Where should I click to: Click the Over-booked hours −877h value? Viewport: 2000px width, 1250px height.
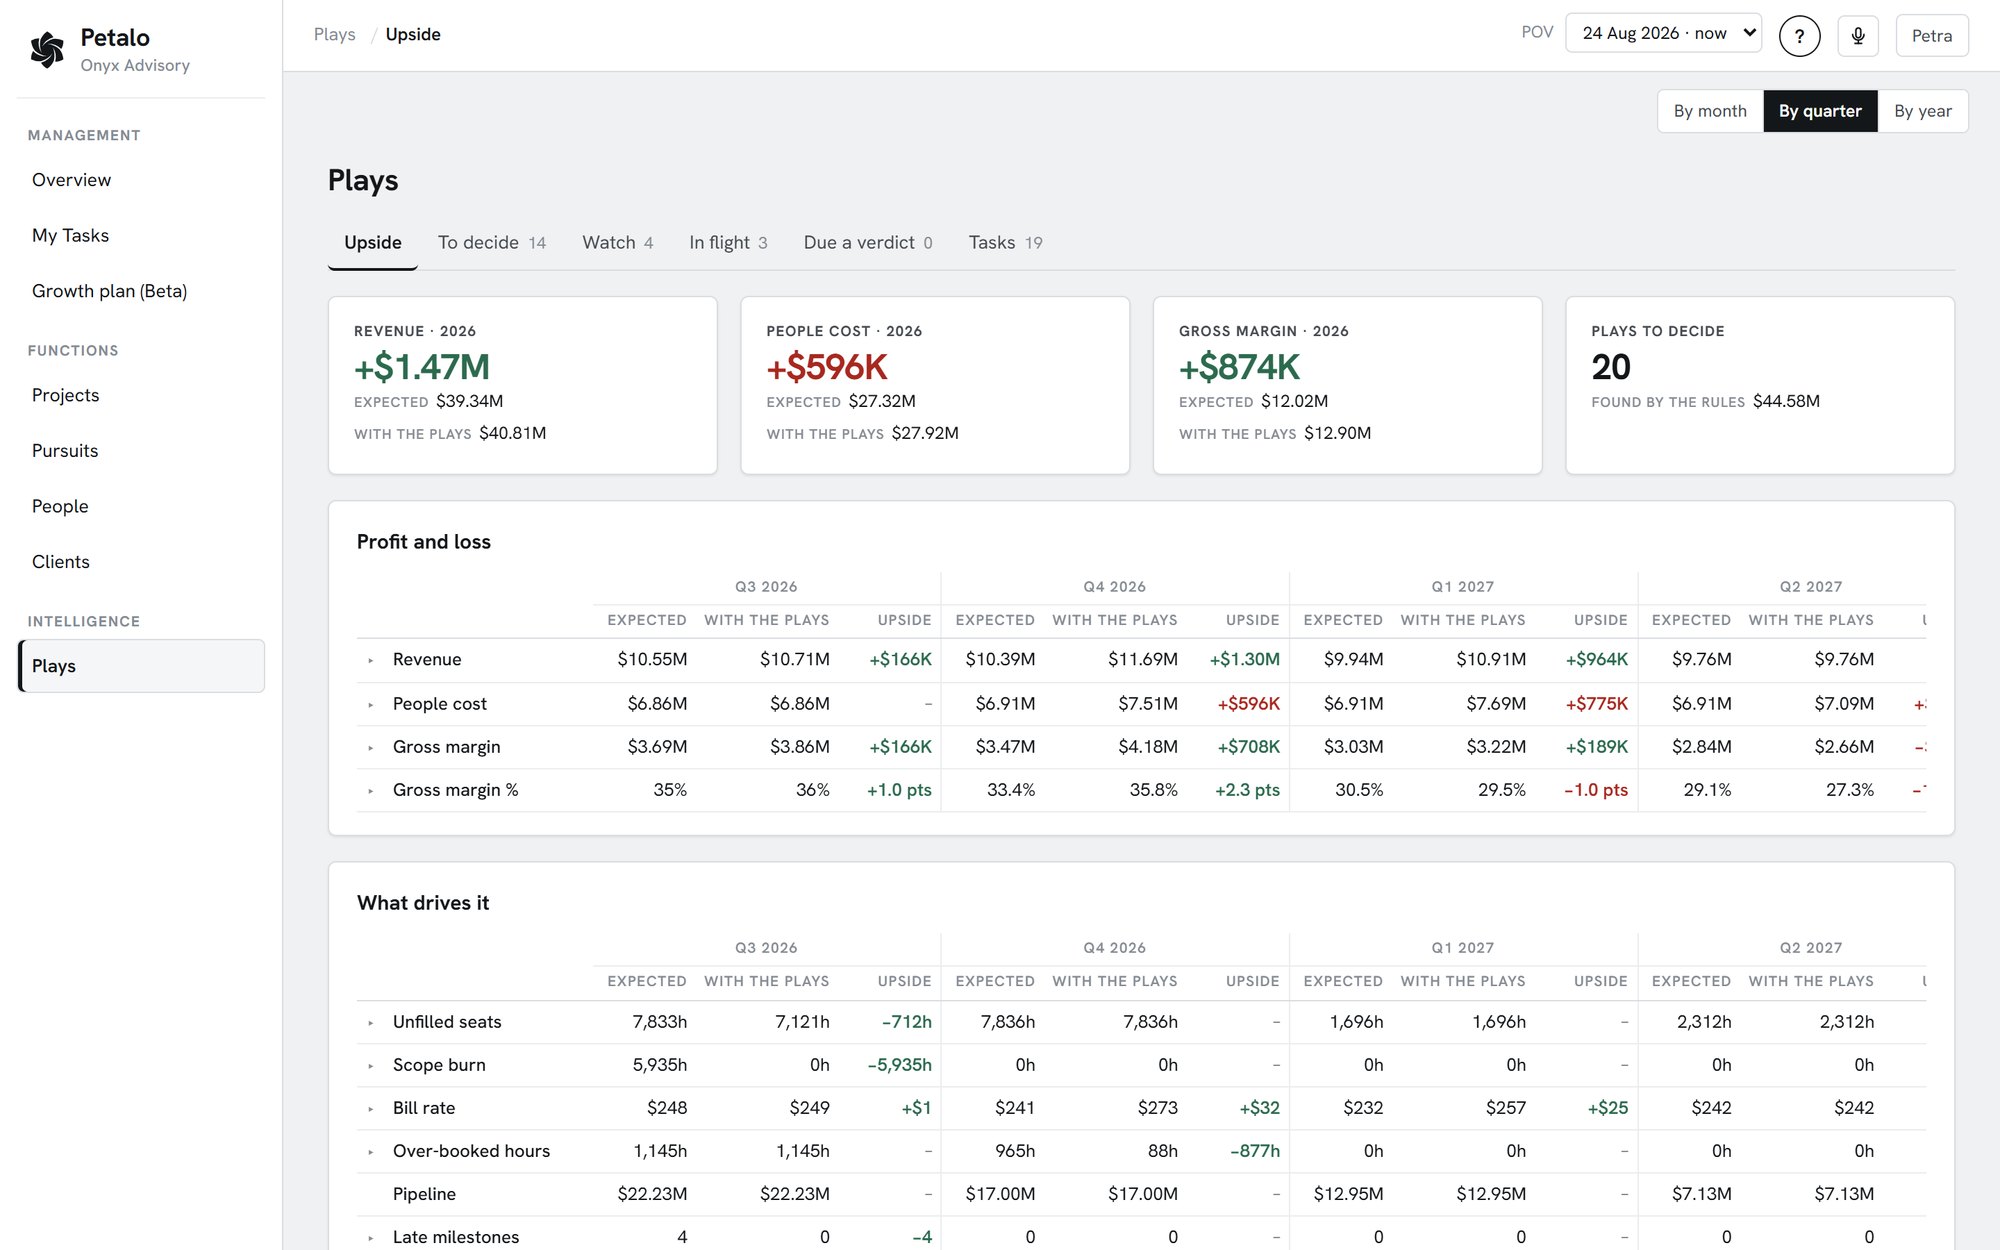[x=1254, y=1151]
